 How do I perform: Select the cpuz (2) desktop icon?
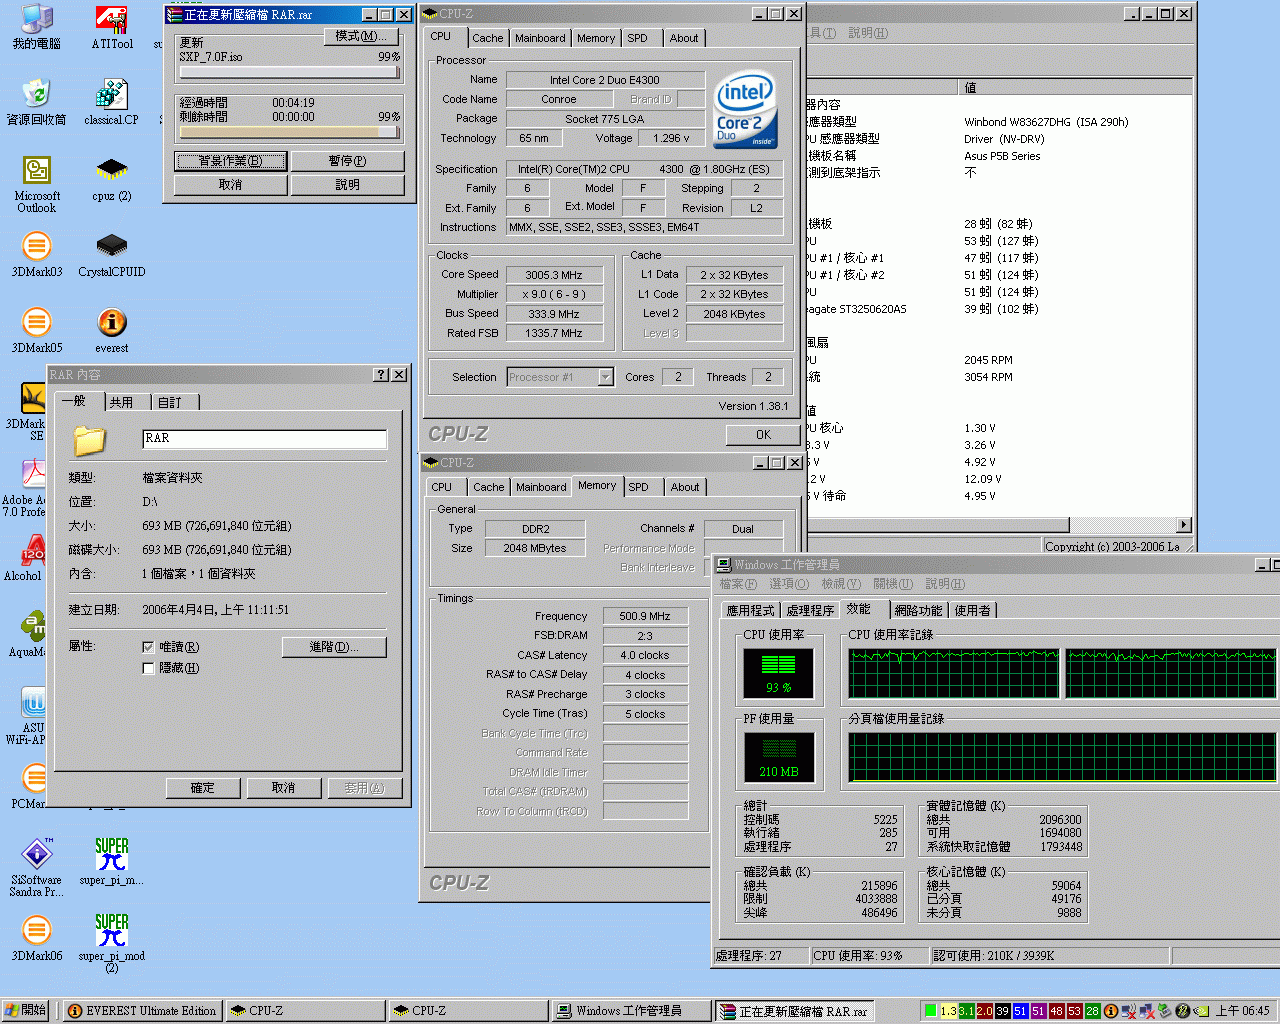click(112, 178)
